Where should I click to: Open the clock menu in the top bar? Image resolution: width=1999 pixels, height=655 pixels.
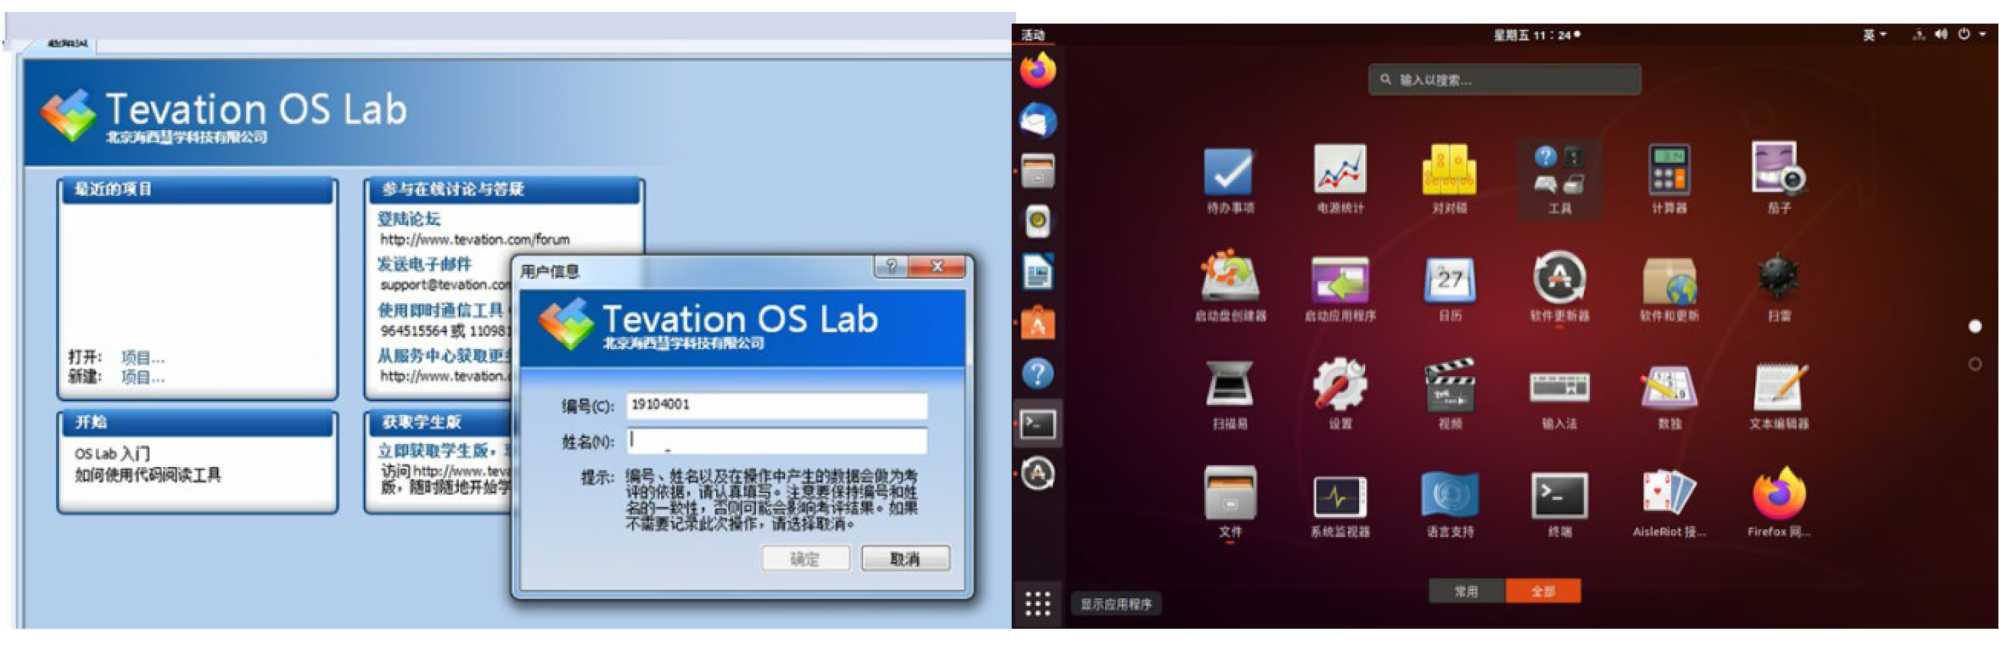[1535, 34]
